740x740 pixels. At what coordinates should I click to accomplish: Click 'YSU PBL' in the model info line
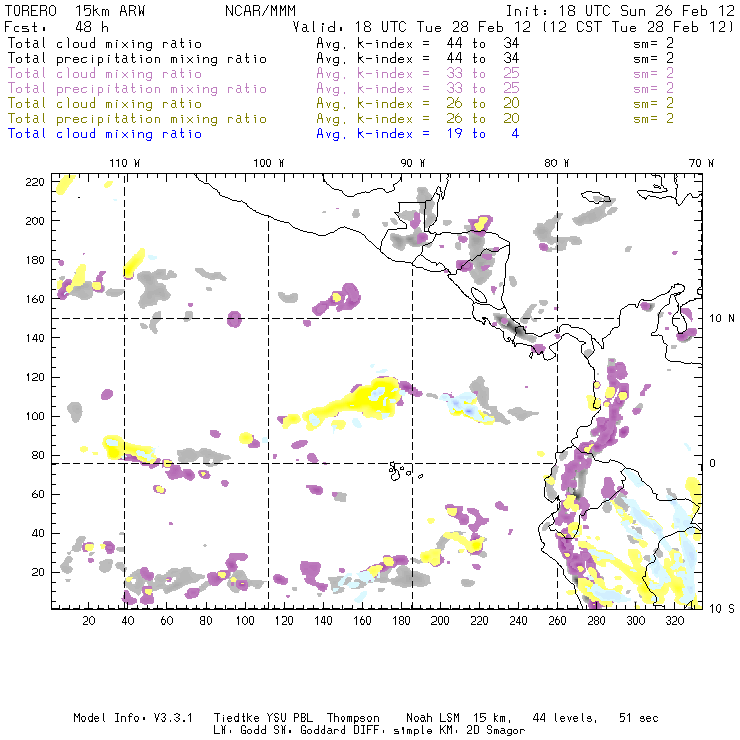[x=289, y=718]
